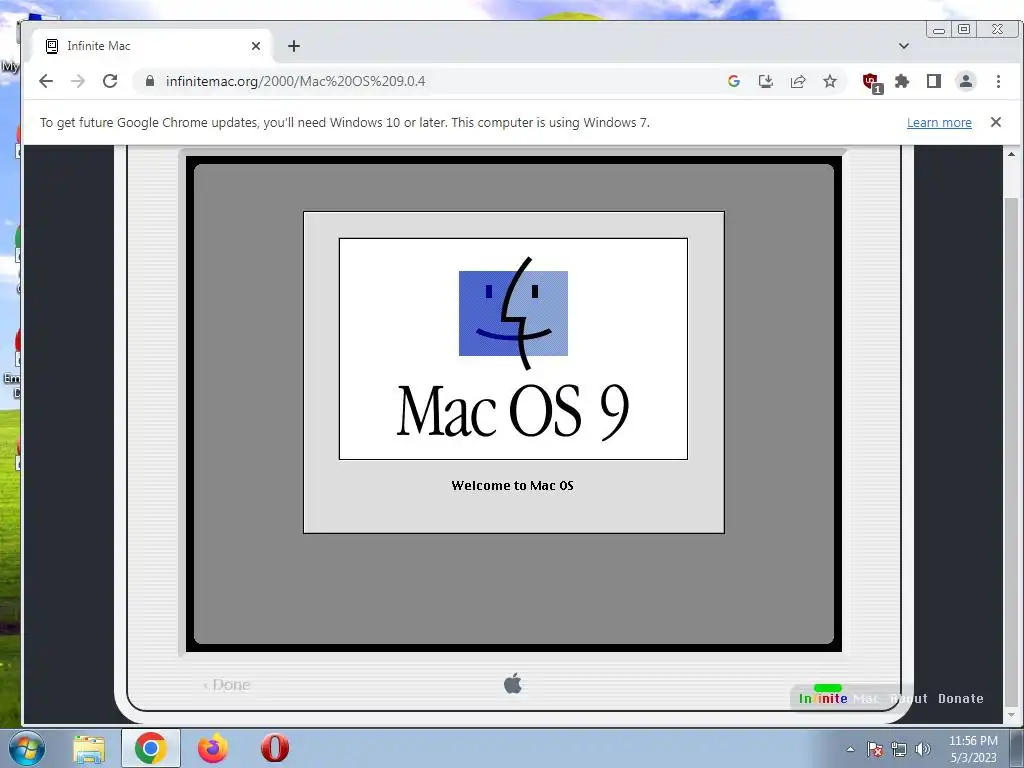Click the install app icon in address bar

(765, 81)
